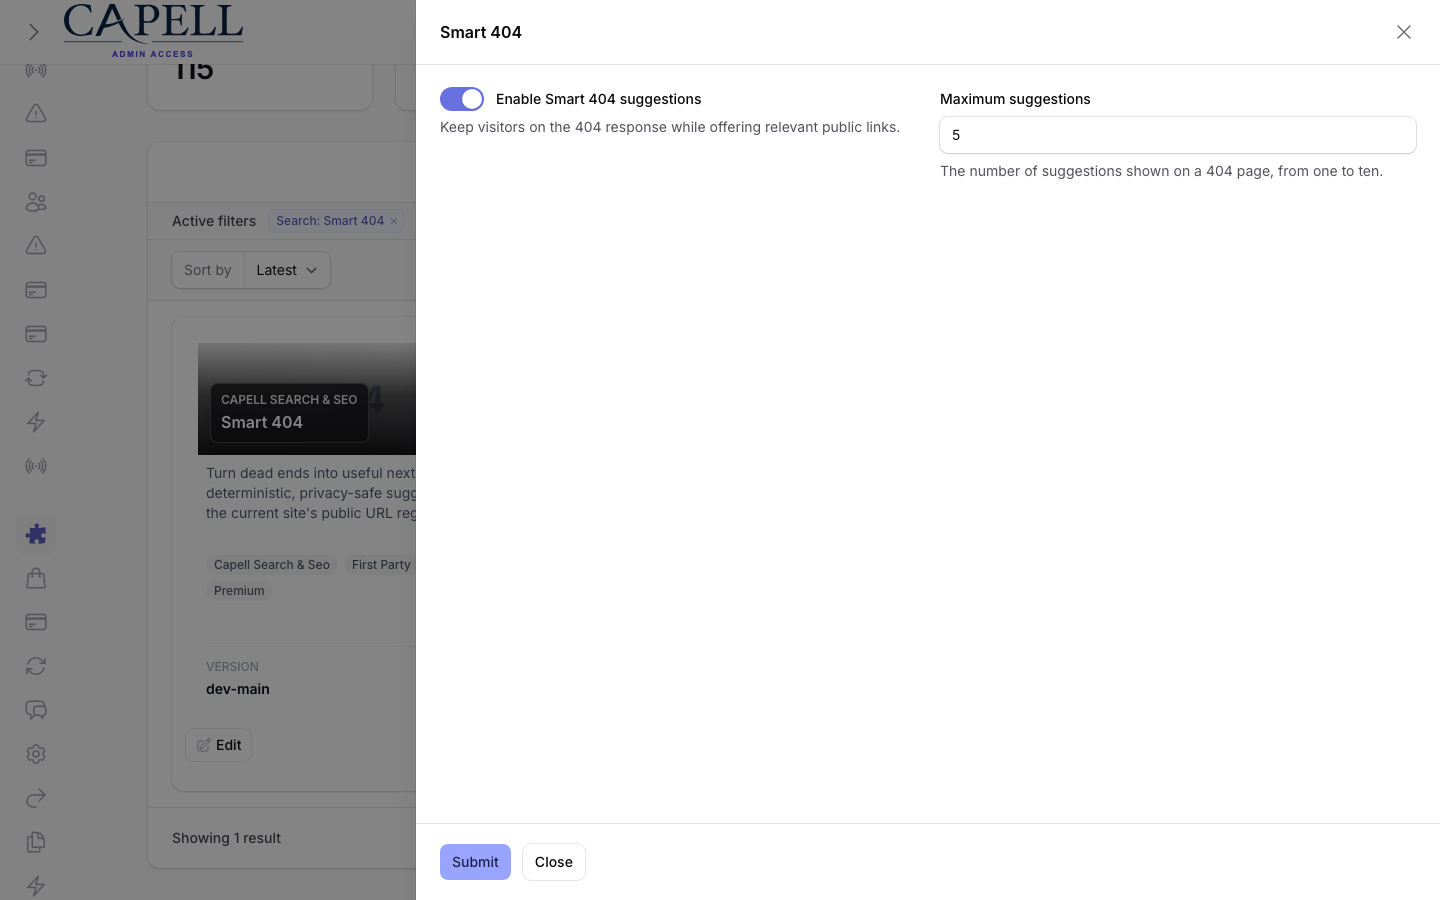Click the 'dev-main' version value

pos(238,689)
